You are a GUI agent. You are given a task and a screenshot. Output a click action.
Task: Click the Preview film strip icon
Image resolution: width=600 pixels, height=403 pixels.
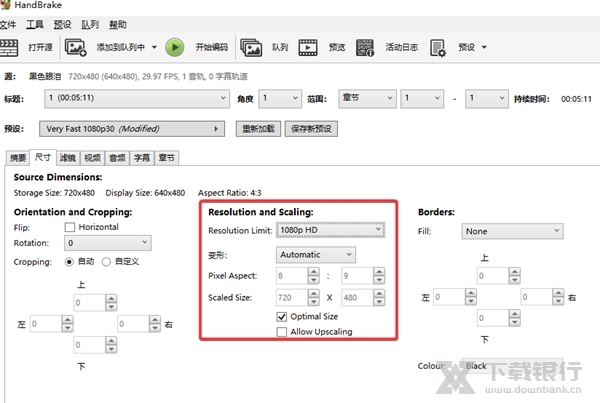308,47
